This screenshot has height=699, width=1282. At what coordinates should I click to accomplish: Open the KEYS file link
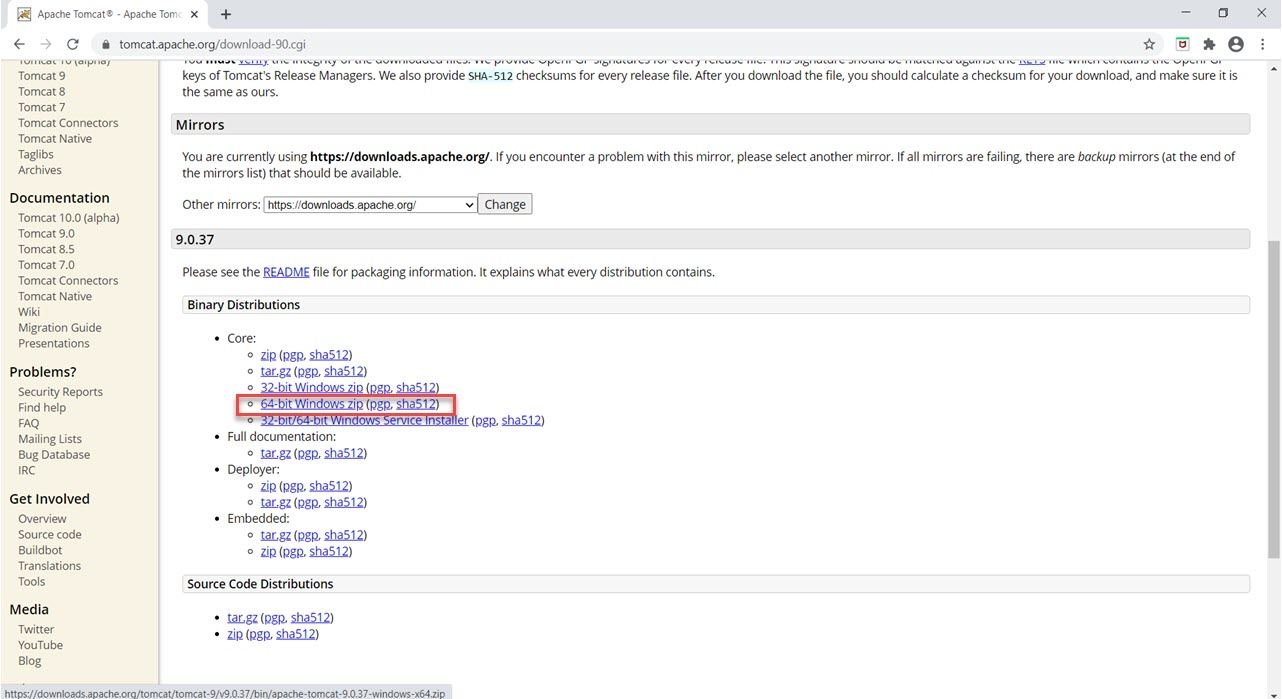pyautogui.click(x=1032, y=60)
